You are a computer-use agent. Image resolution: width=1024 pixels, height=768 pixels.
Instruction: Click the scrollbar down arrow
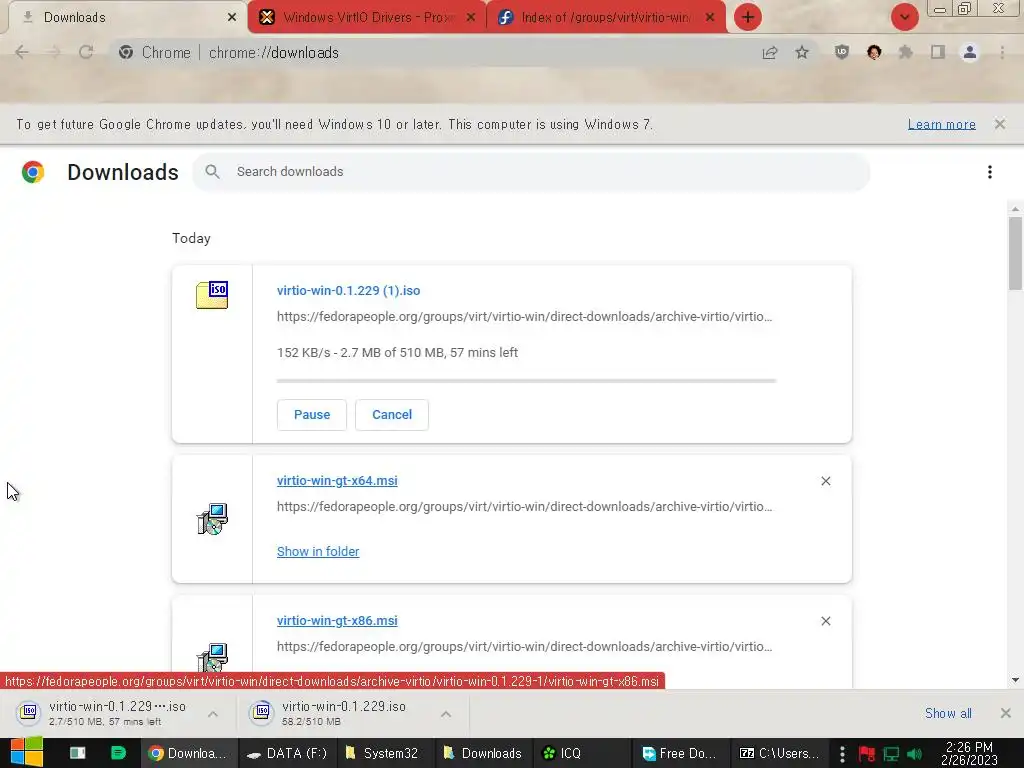[x=1015, y=680]
